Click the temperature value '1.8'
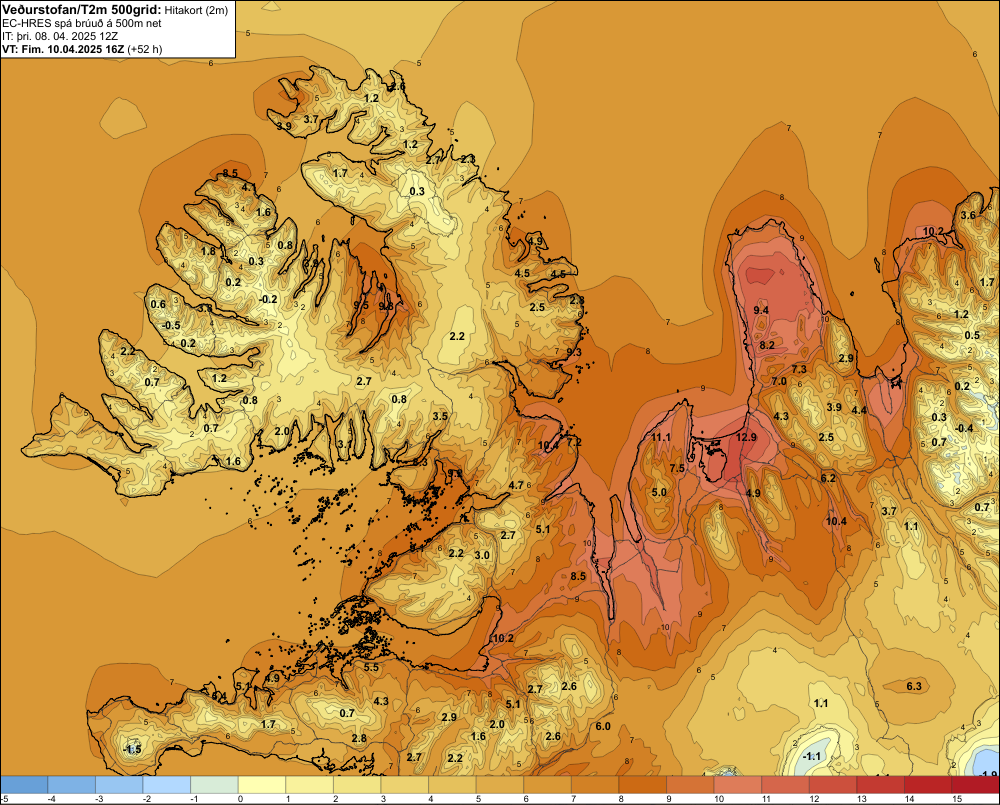1000x805 pixels. [209, 251]
